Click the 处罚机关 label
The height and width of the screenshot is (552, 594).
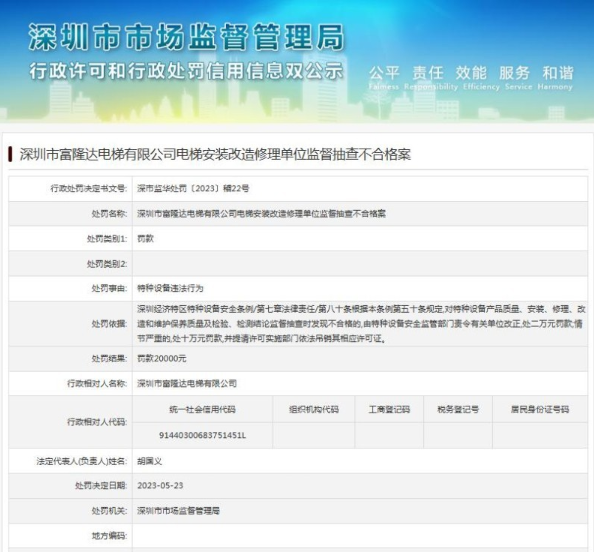click(109, 511)
